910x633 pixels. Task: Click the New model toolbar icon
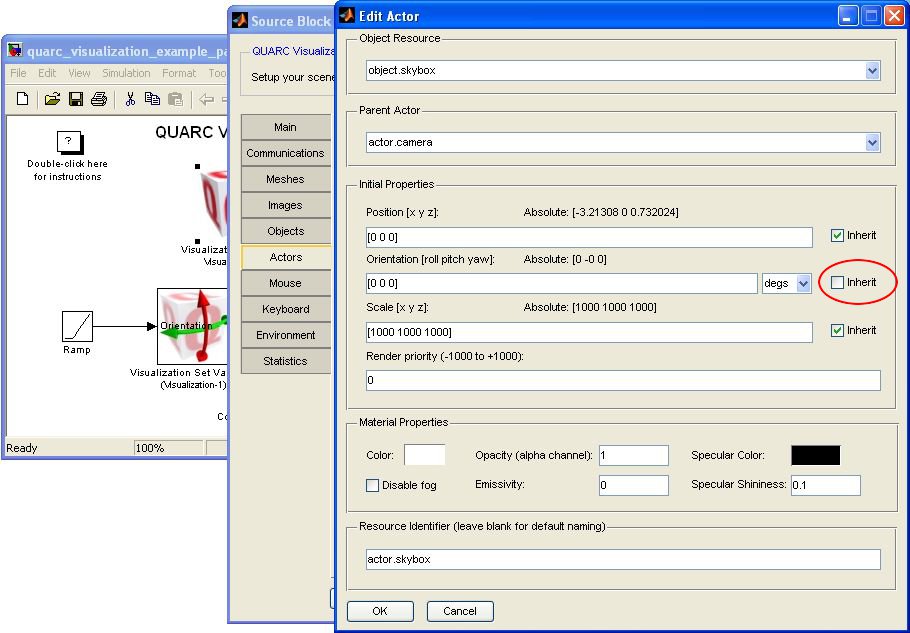(x=23, y=99)
